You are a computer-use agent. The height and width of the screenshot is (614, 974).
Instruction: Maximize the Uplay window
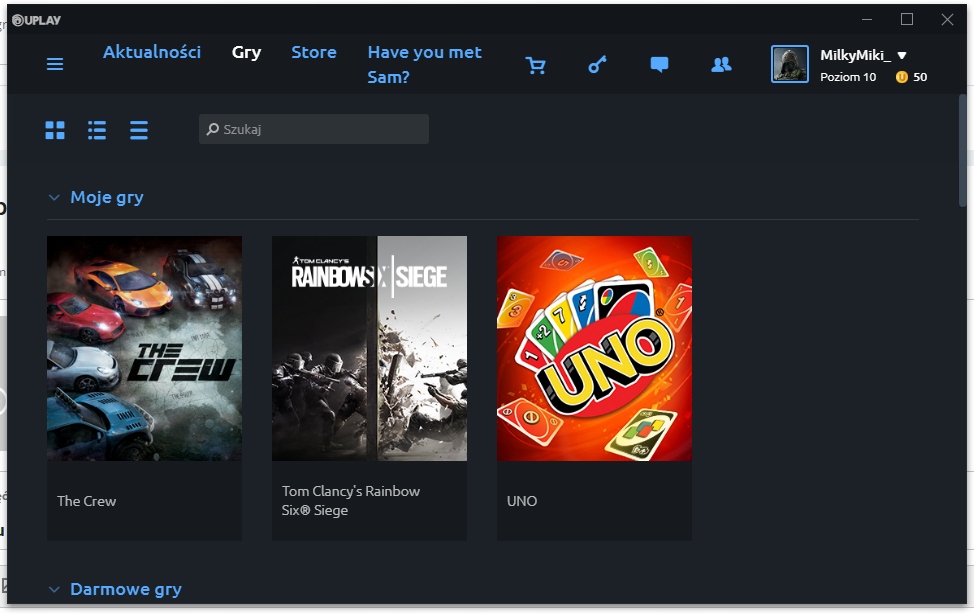point(907,20)
